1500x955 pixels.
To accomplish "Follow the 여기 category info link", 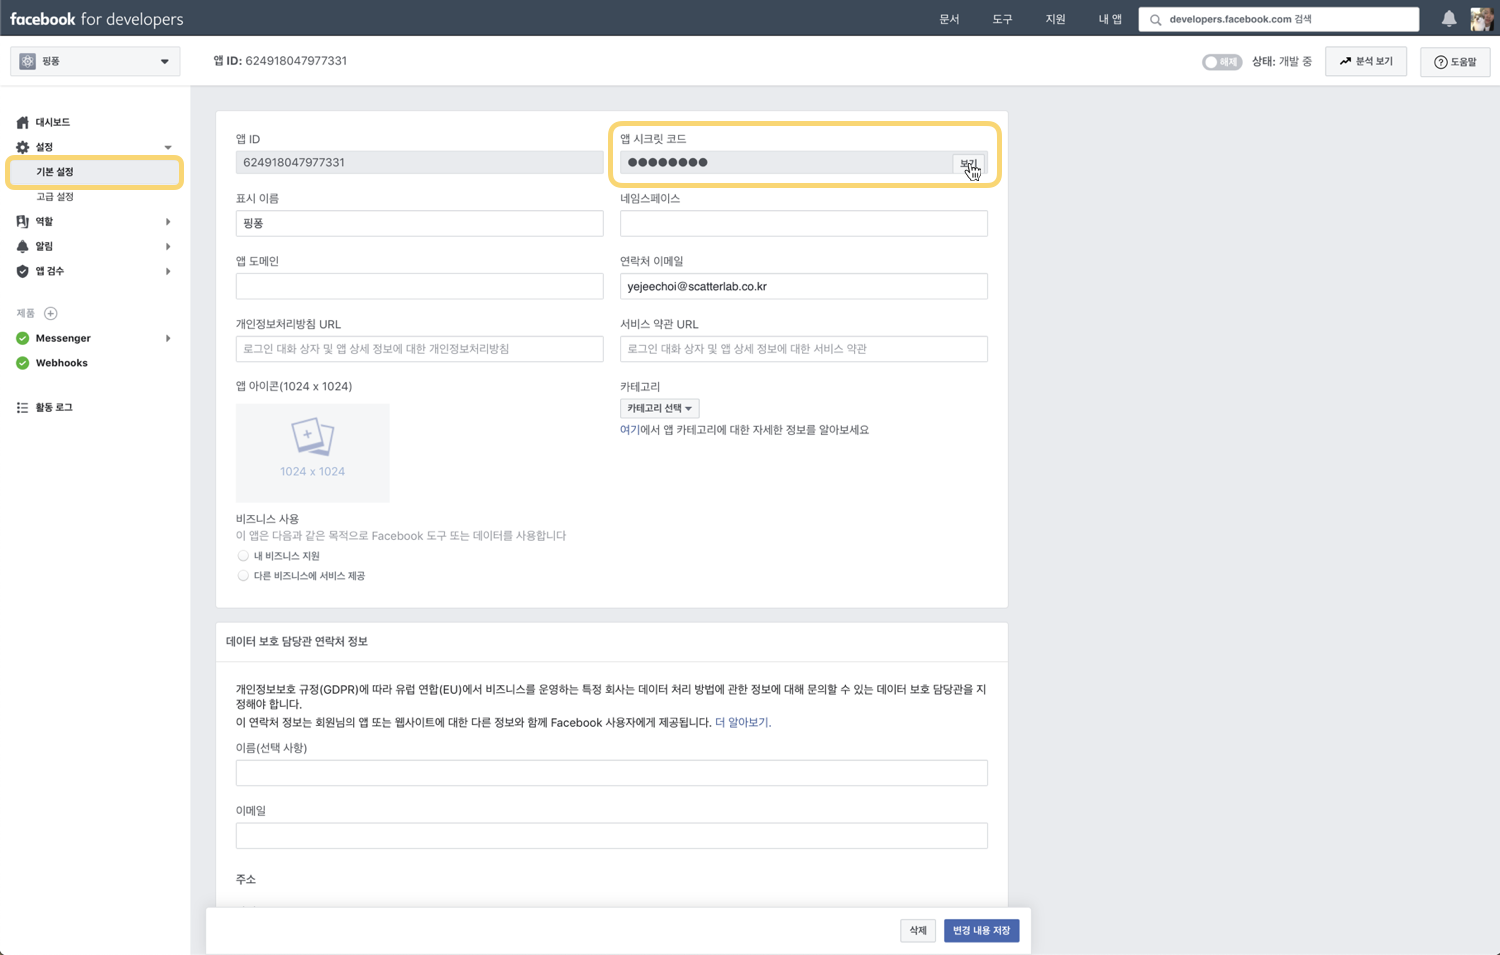I will click(x=630, y=430).
